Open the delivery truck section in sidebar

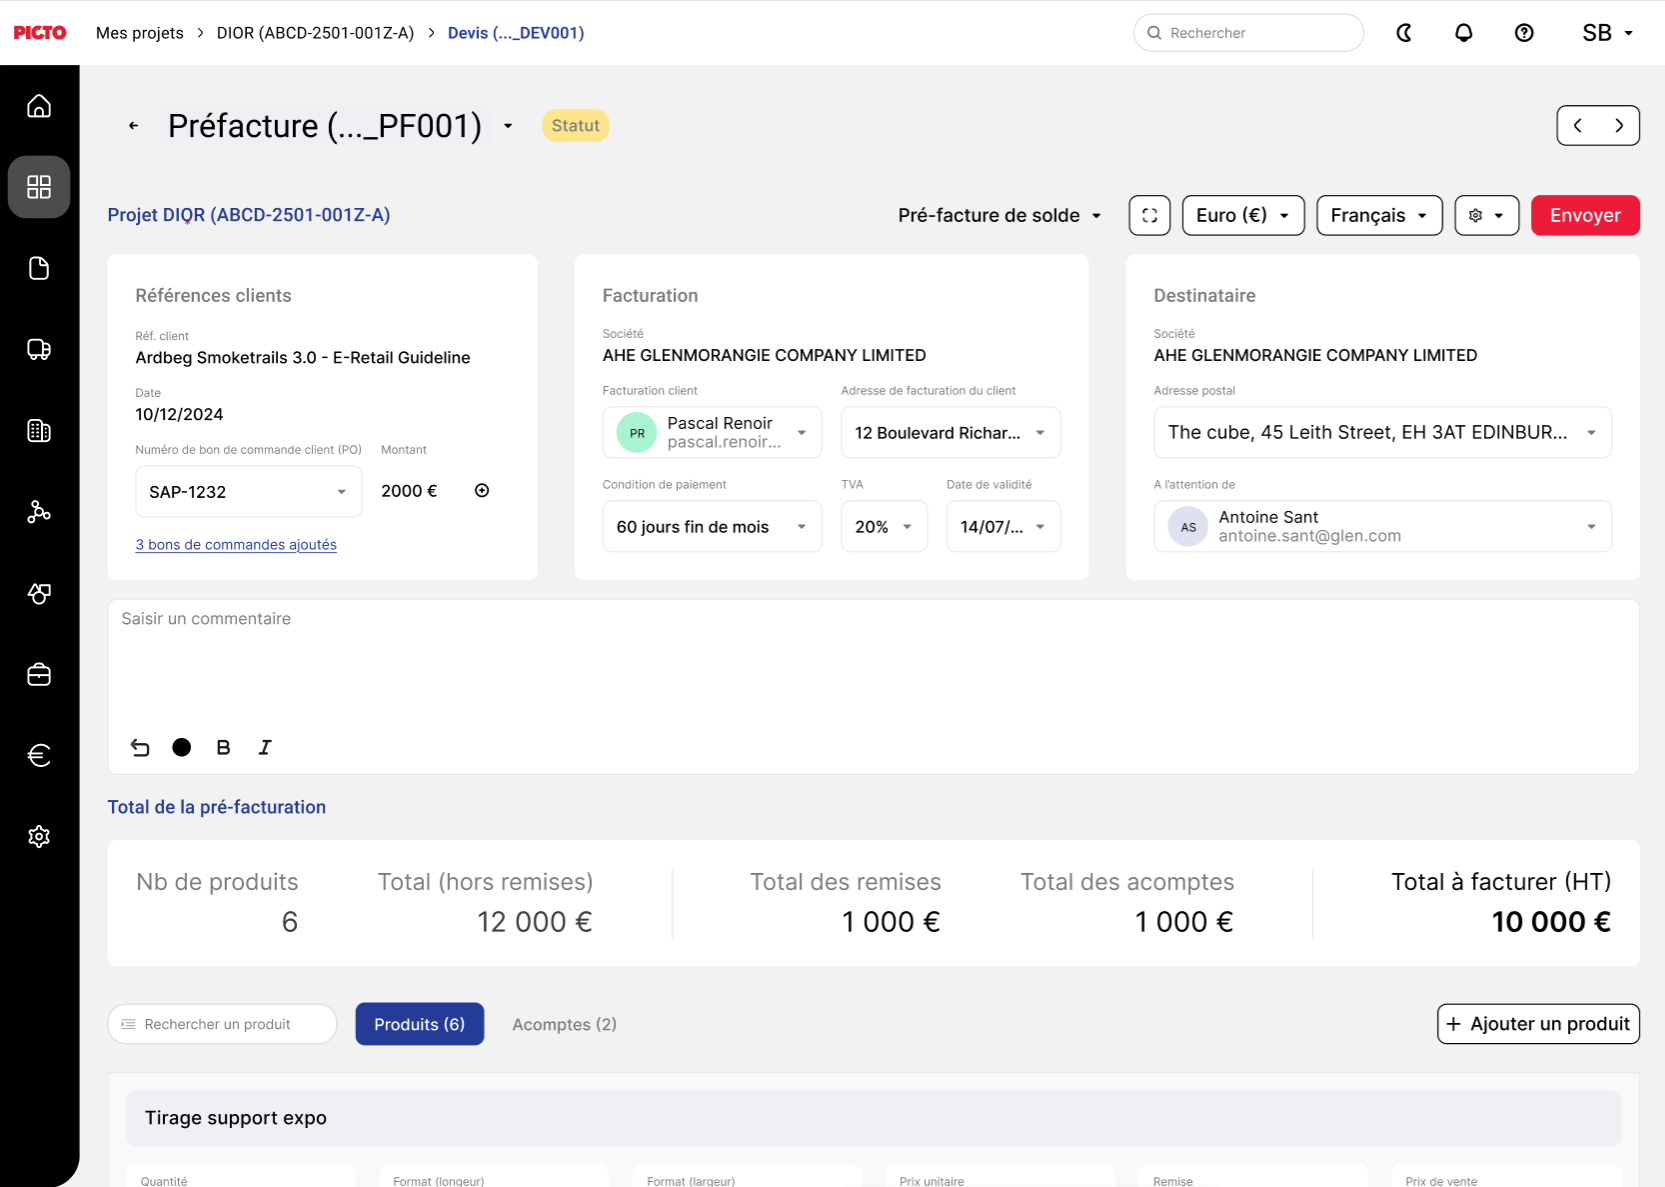[x=39, y=349]
